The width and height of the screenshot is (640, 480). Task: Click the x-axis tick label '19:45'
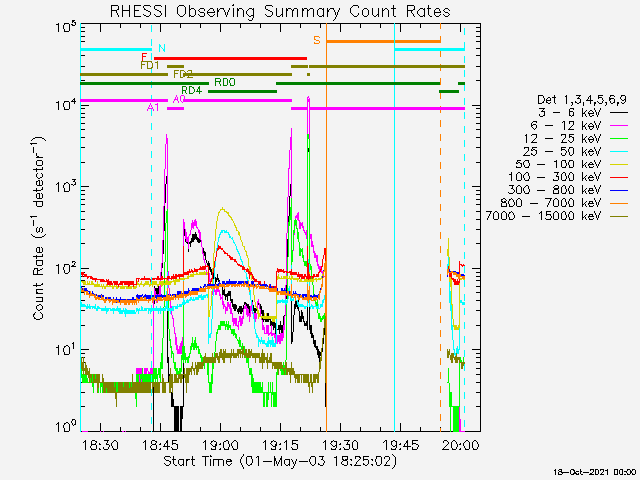pyautogui.click(x=400, y=445)
